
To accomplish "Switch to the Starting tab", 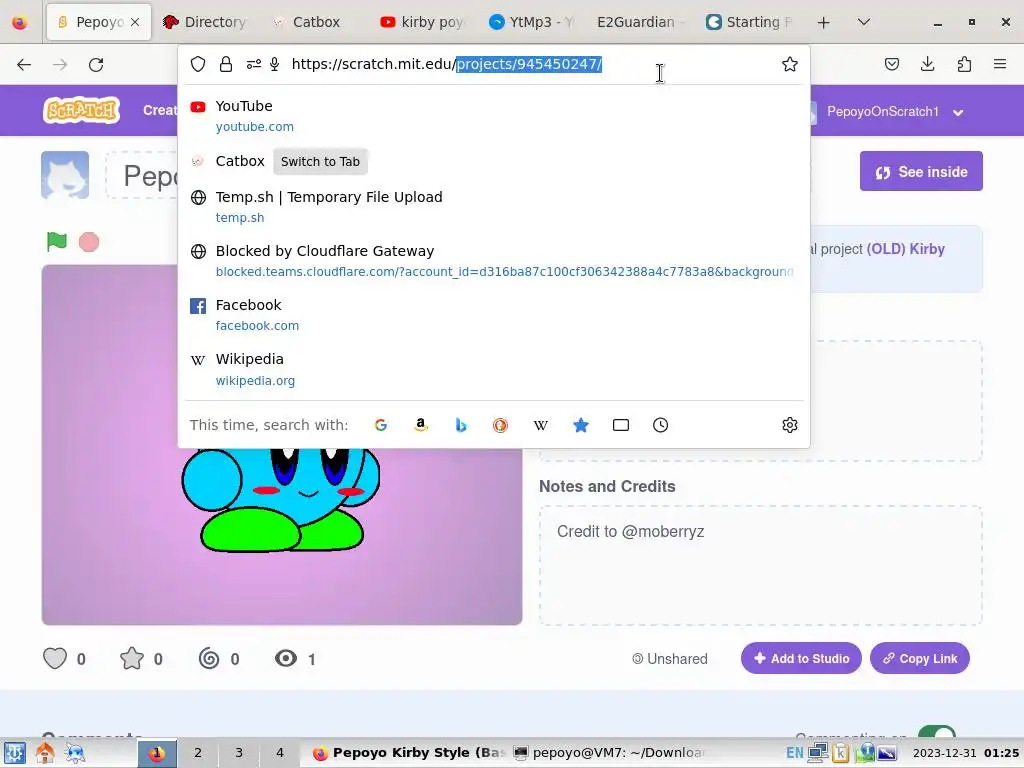I will coord(747,22).
